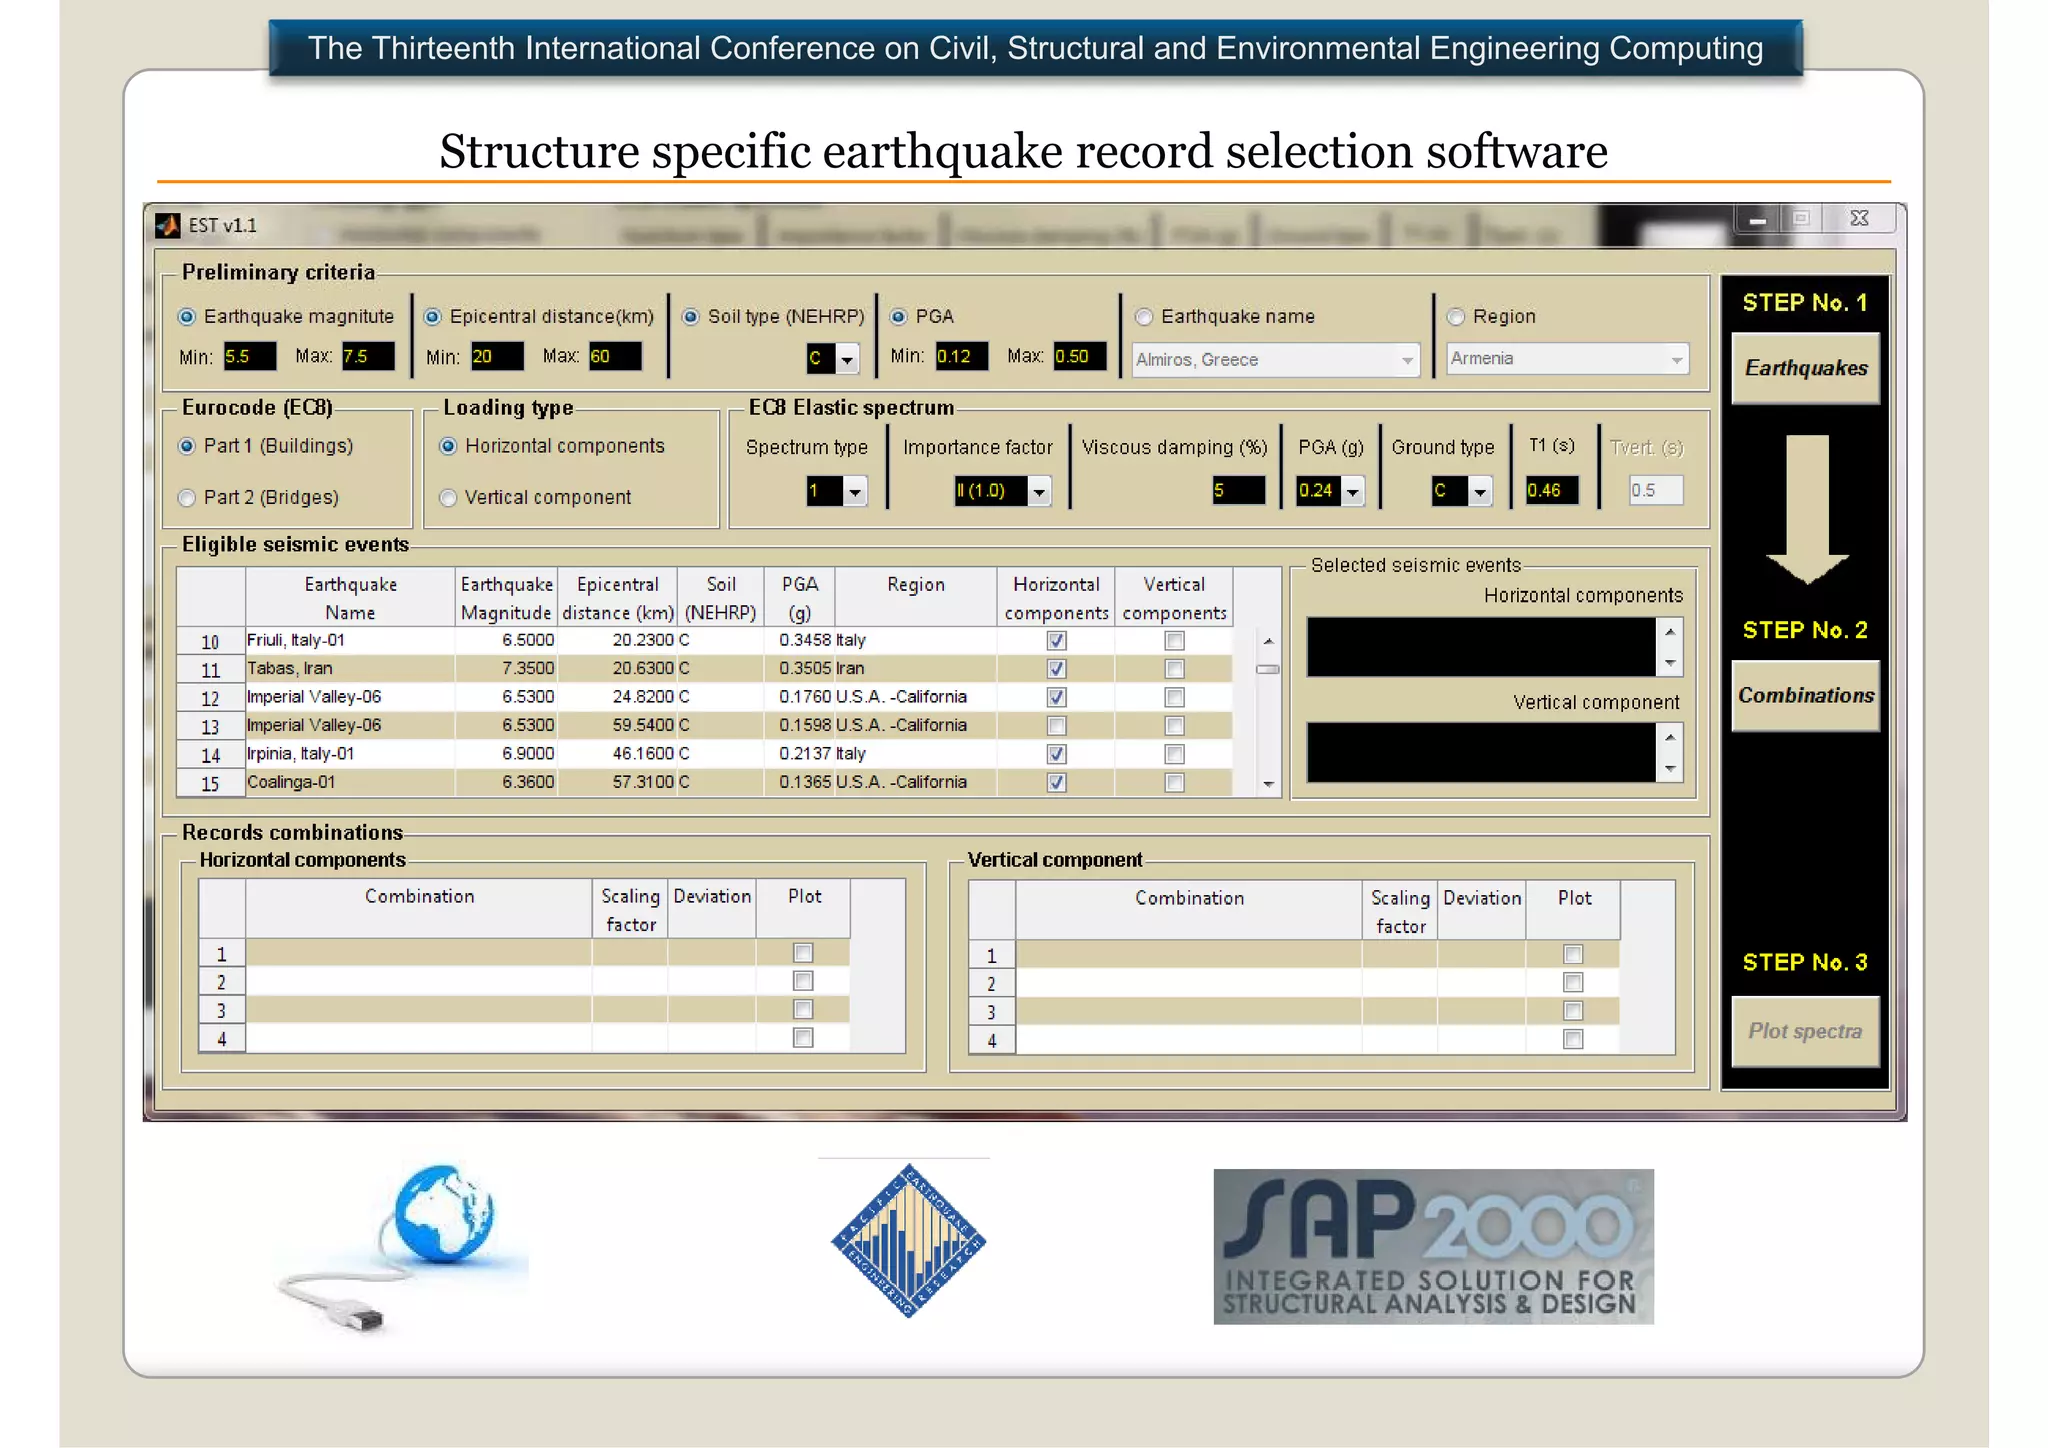Check horizontal components for Imperial Valley-06 row 13
Screen dimensions: 2048x1448
click(x=1056, y=726)
